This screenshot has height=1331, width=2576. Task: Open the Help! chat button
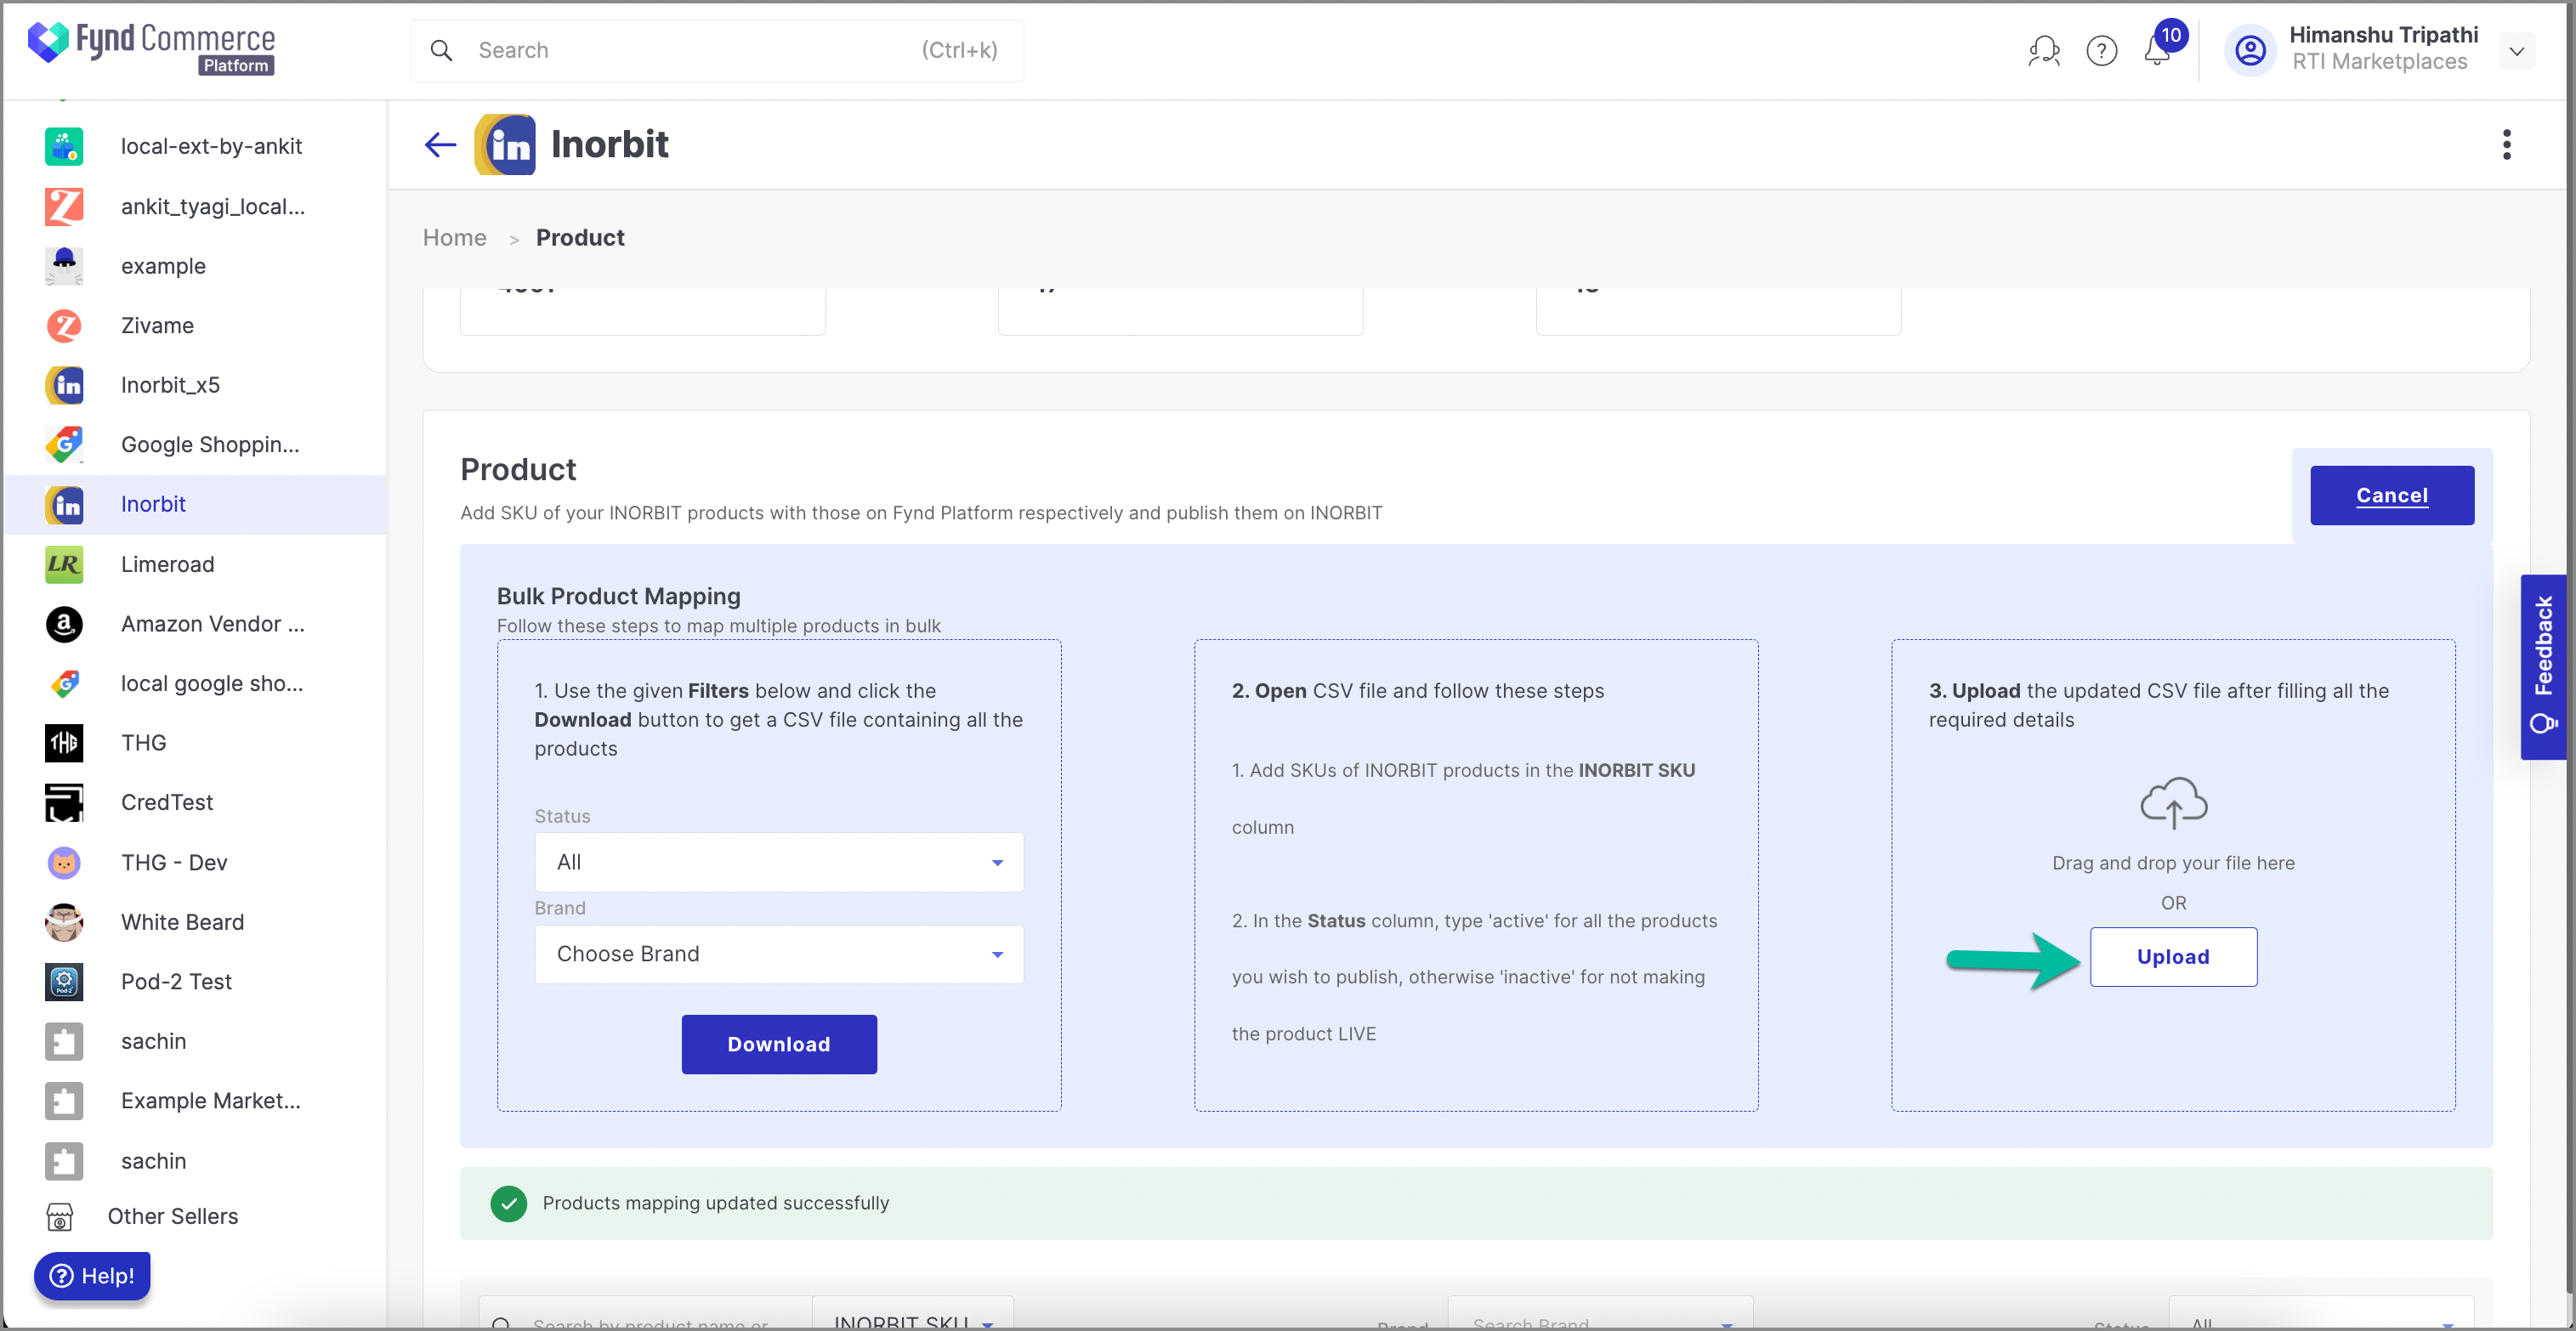92,1276
